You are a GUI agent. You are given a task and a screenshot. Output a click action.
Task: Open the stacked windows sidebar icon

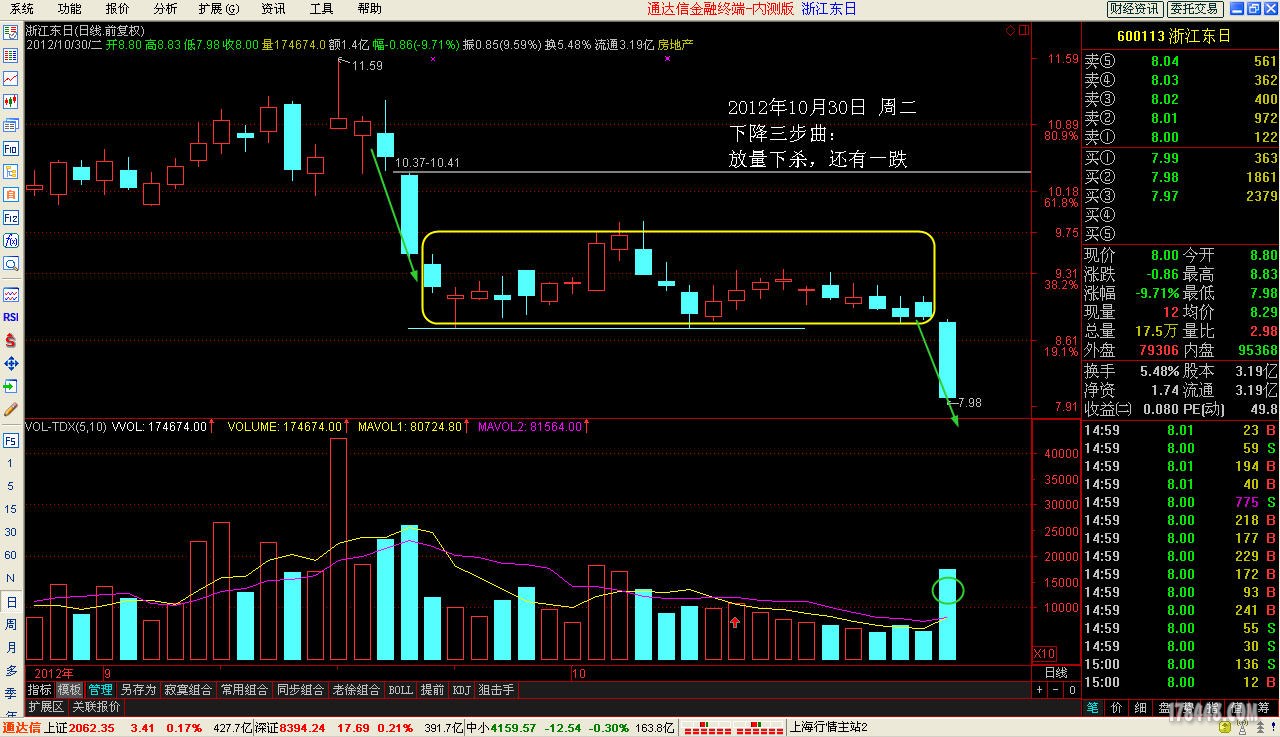point(11,125)
